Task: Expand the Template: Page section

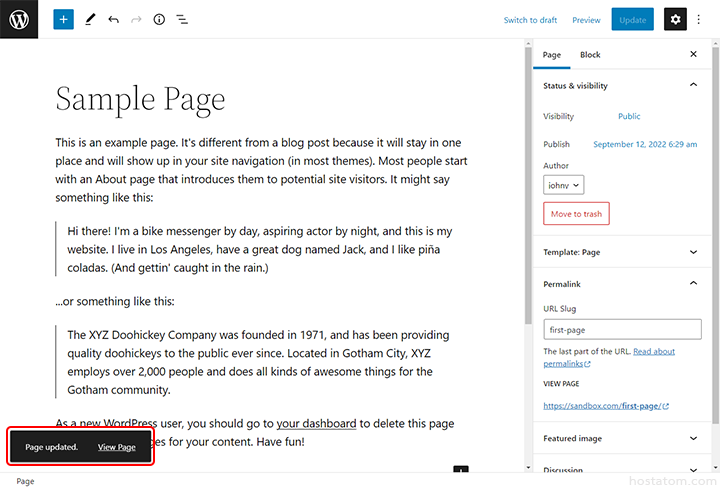Action: (693, 254)
